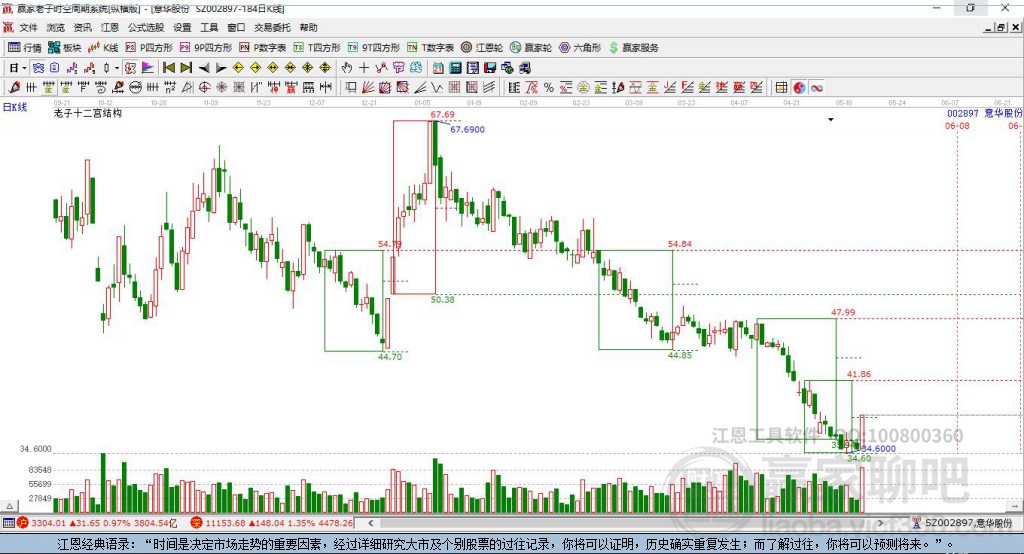Select the red target circle tool
This screenshot has height=554, width=1024.
tap(204, 88)
